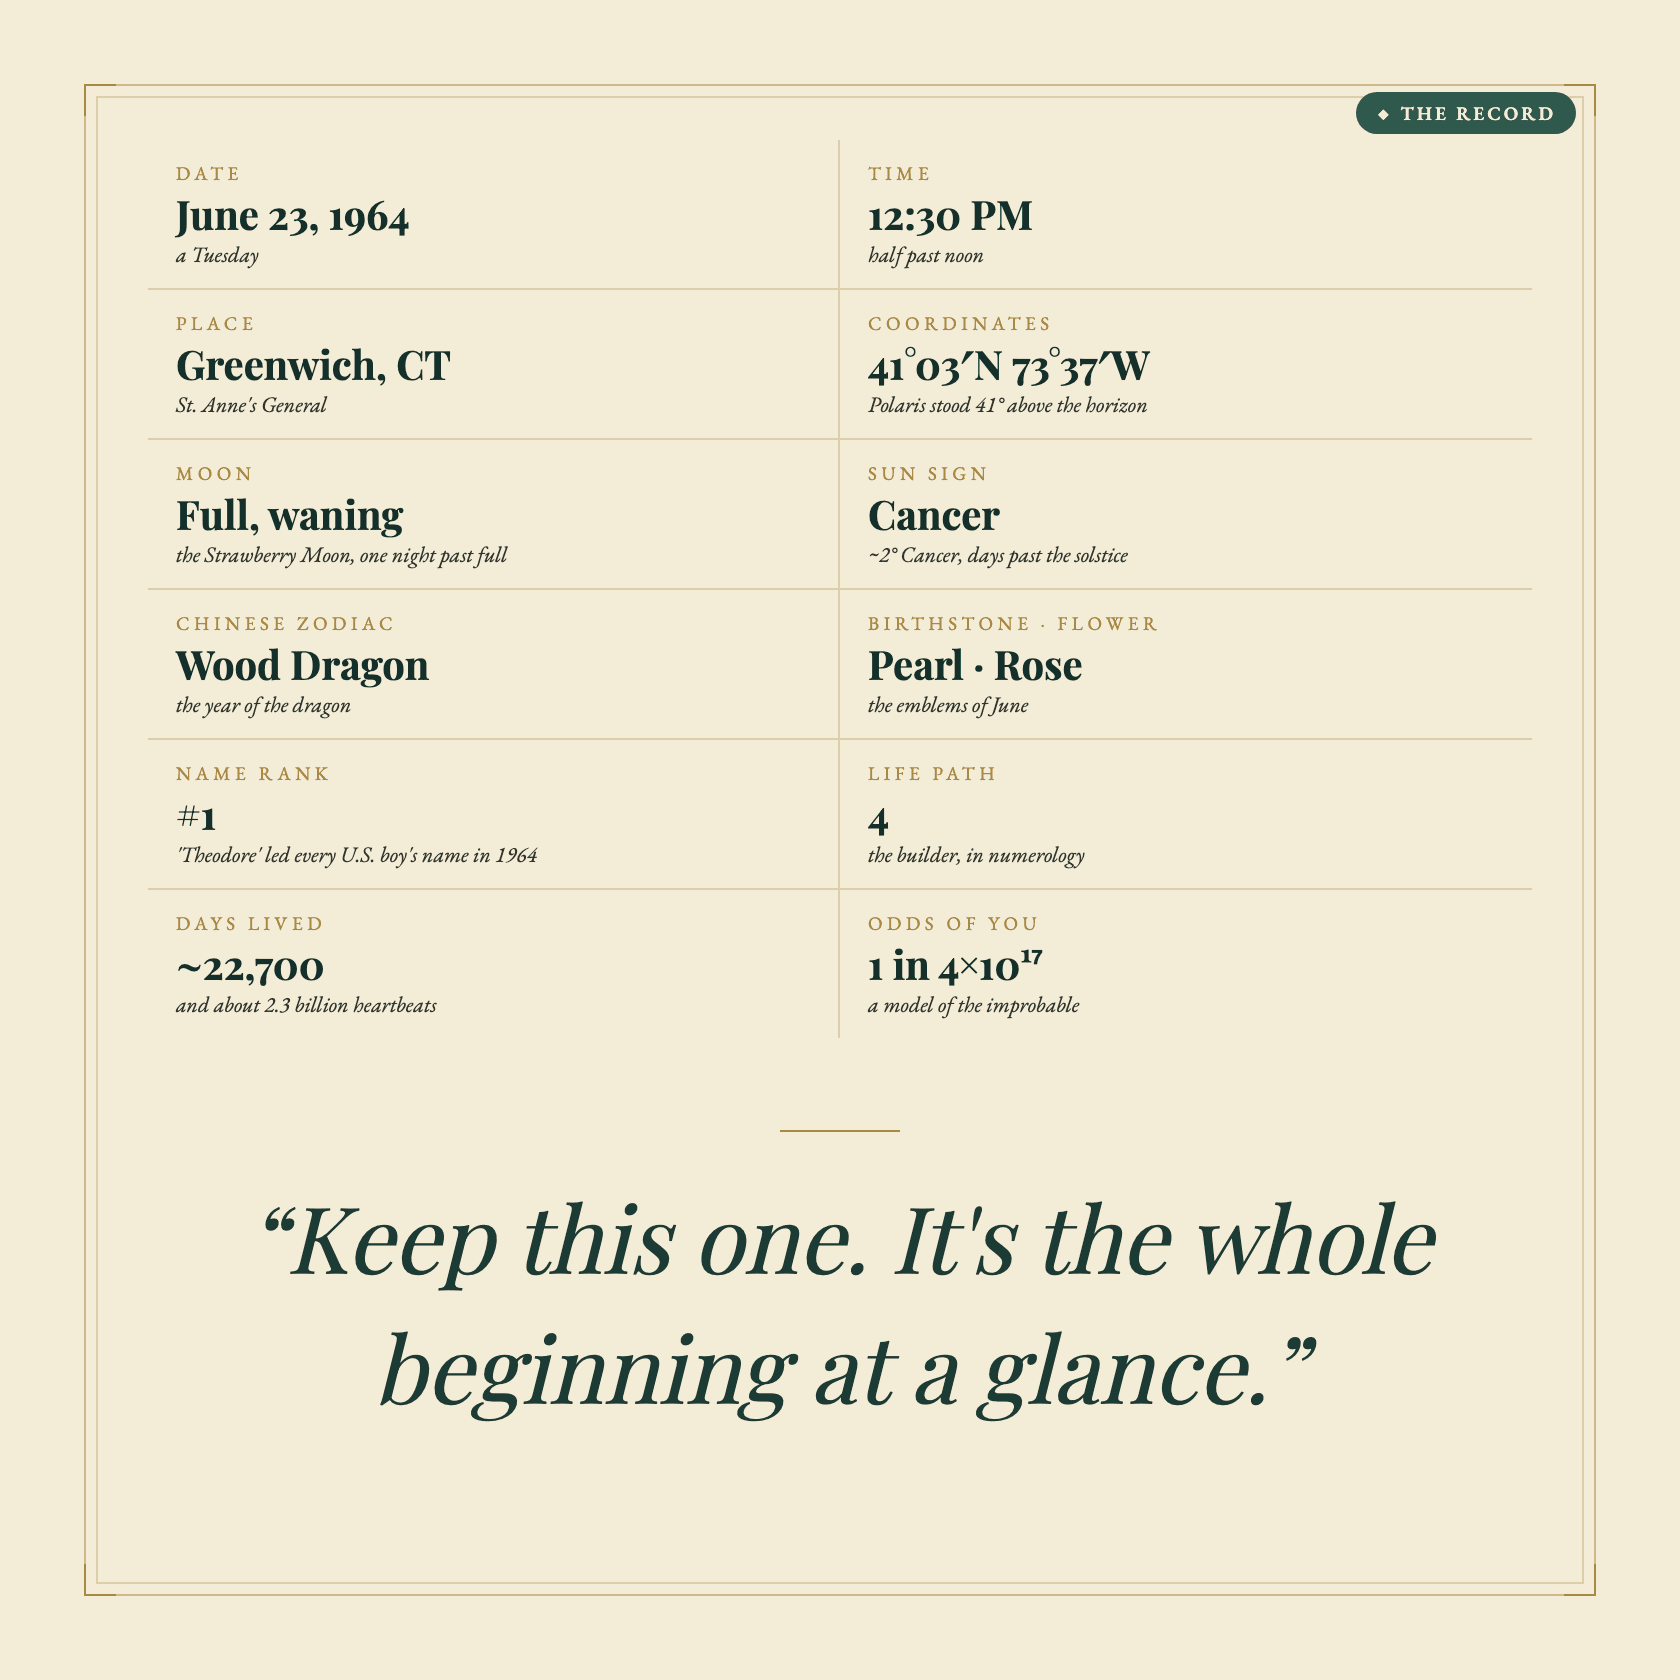Select the Wood Dragon zodiac entry
1680x1680 pixels.
point(302,666)
